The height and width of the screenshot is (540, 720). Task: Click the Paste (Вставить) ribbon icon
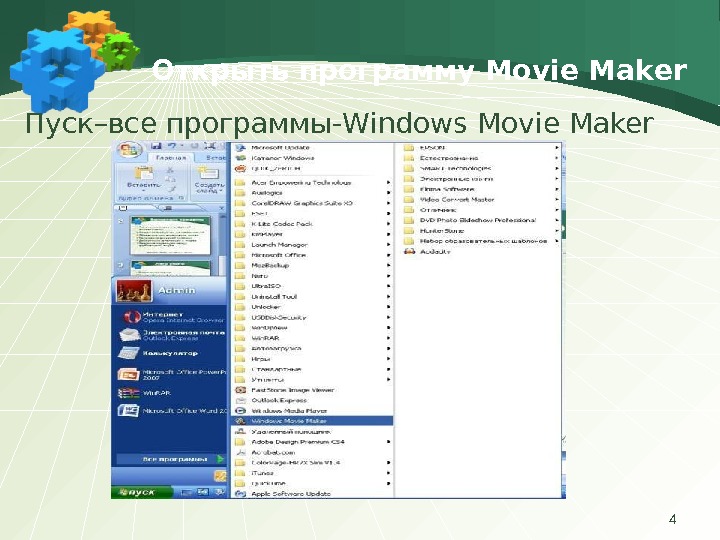click(x=144, y=174)
